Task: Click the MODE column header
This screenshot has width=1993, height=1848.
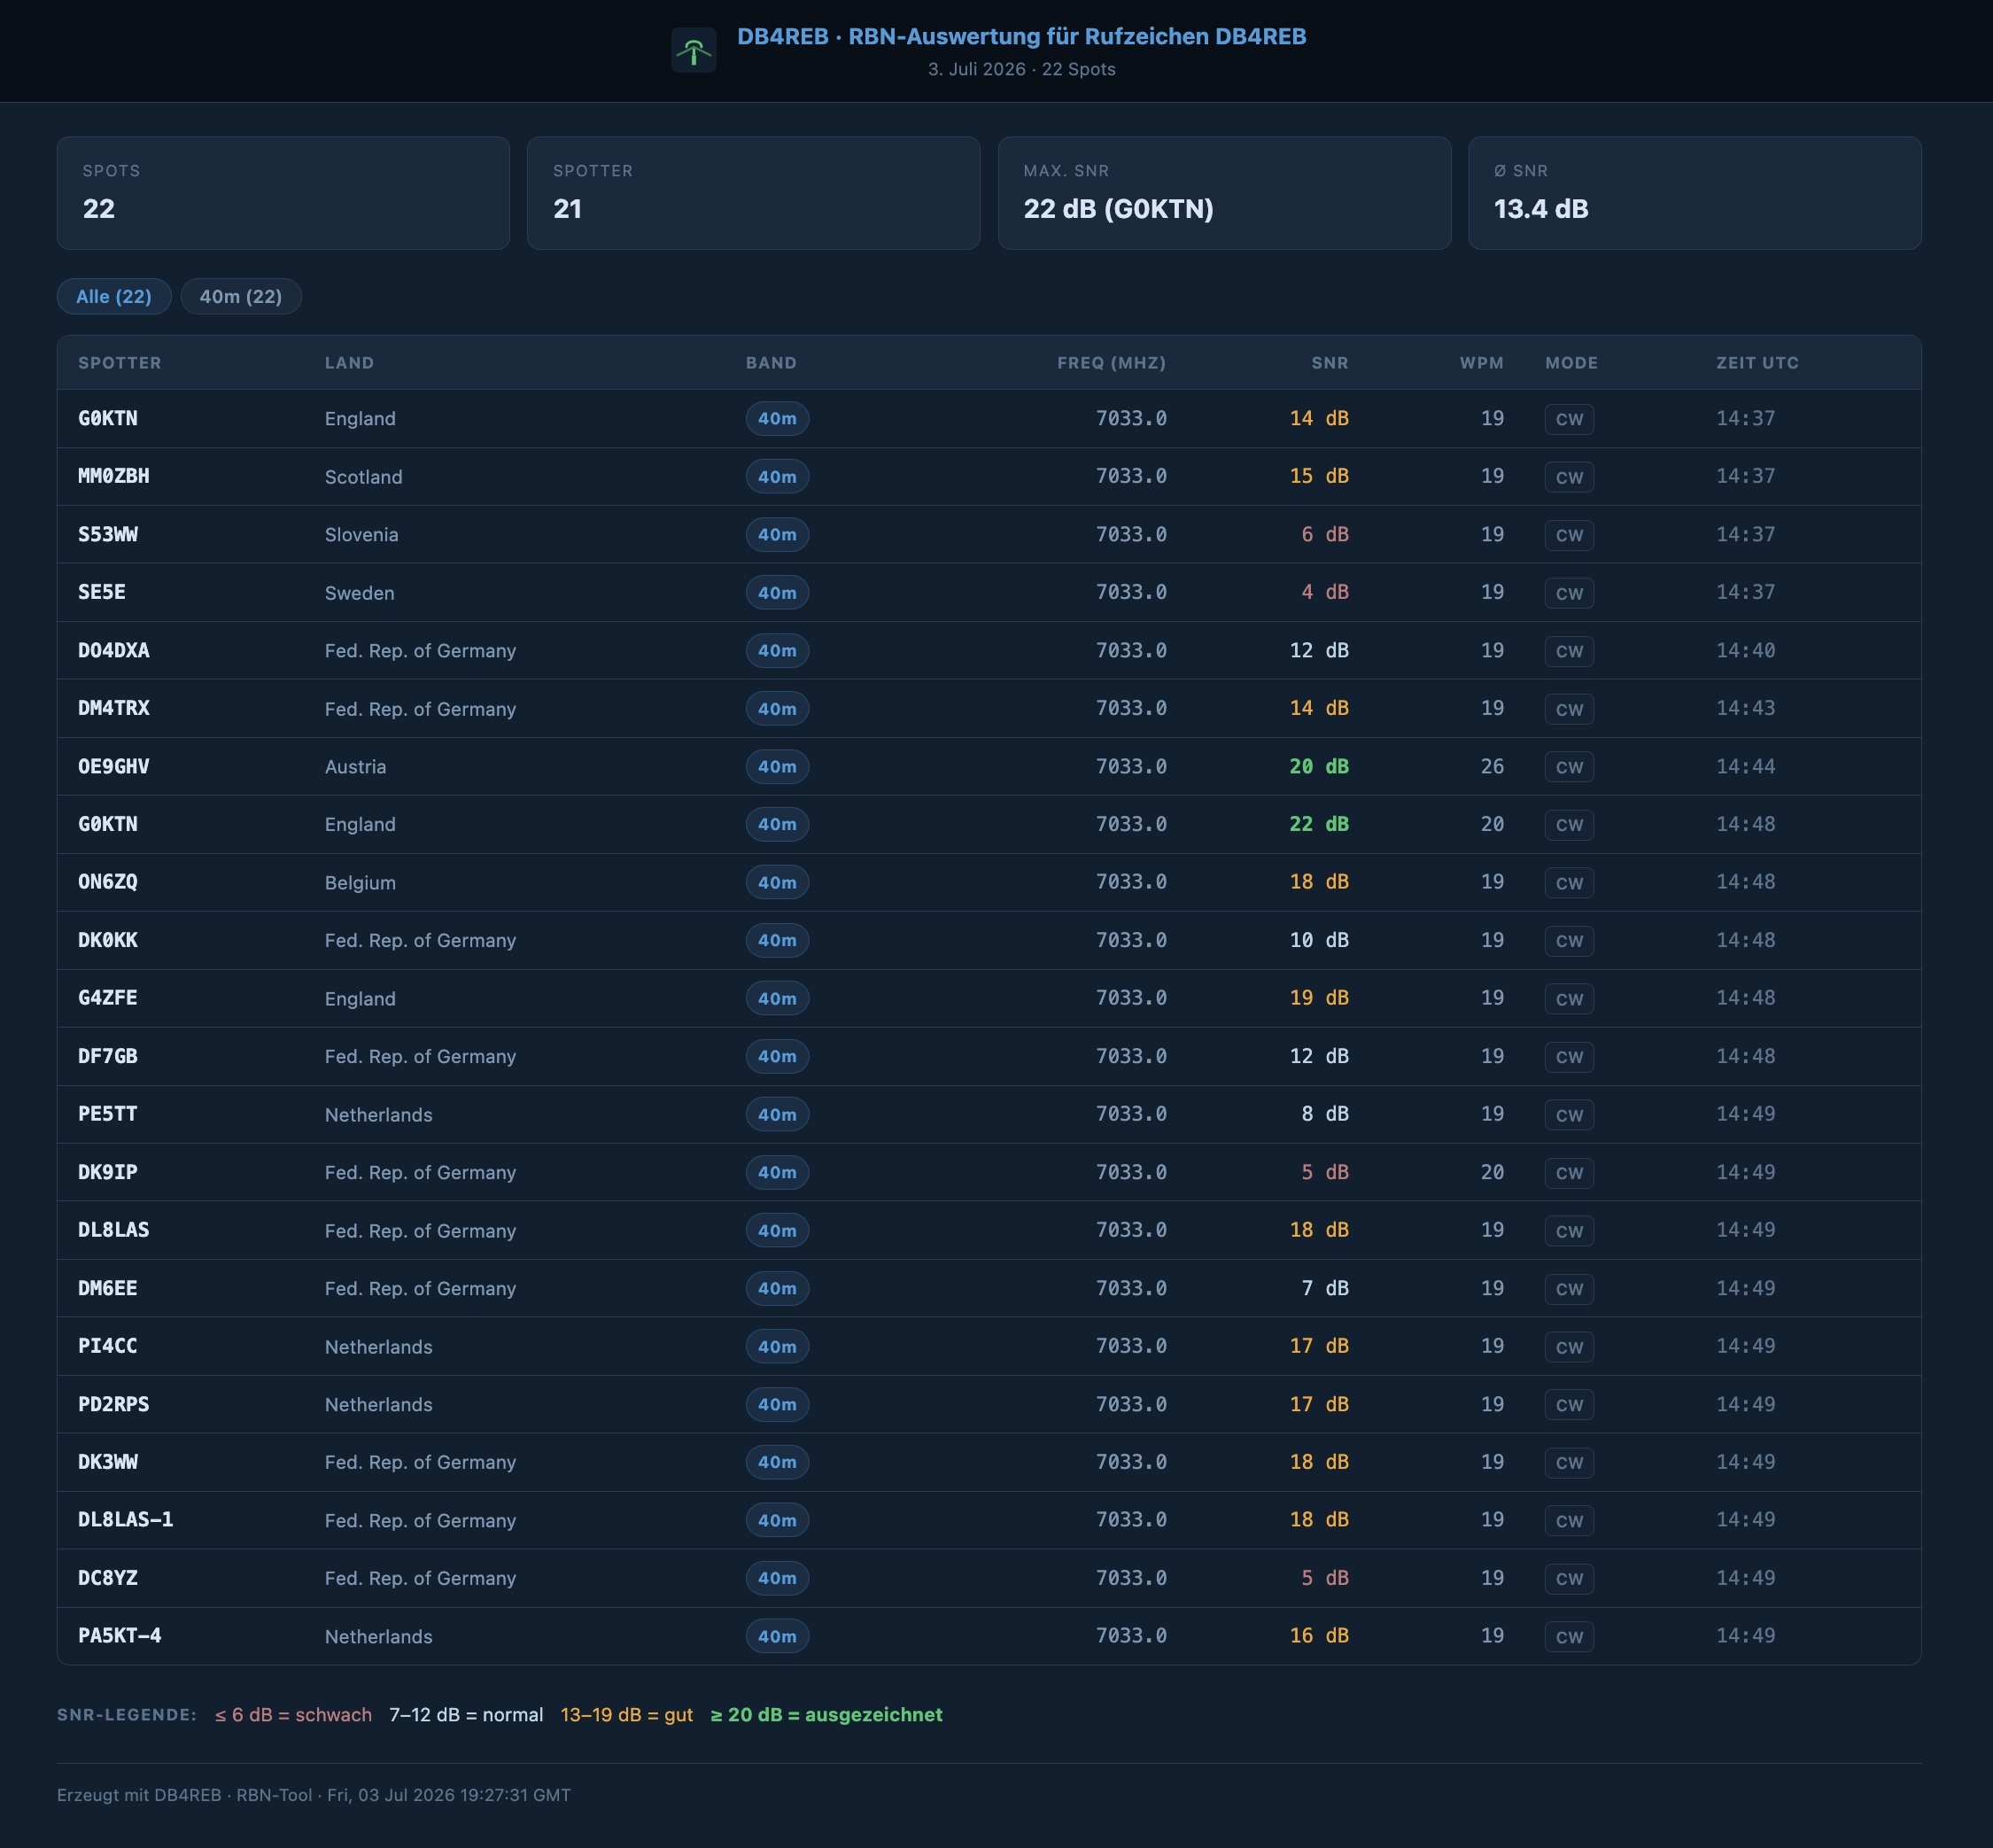Action: (x=1571, y=363)
